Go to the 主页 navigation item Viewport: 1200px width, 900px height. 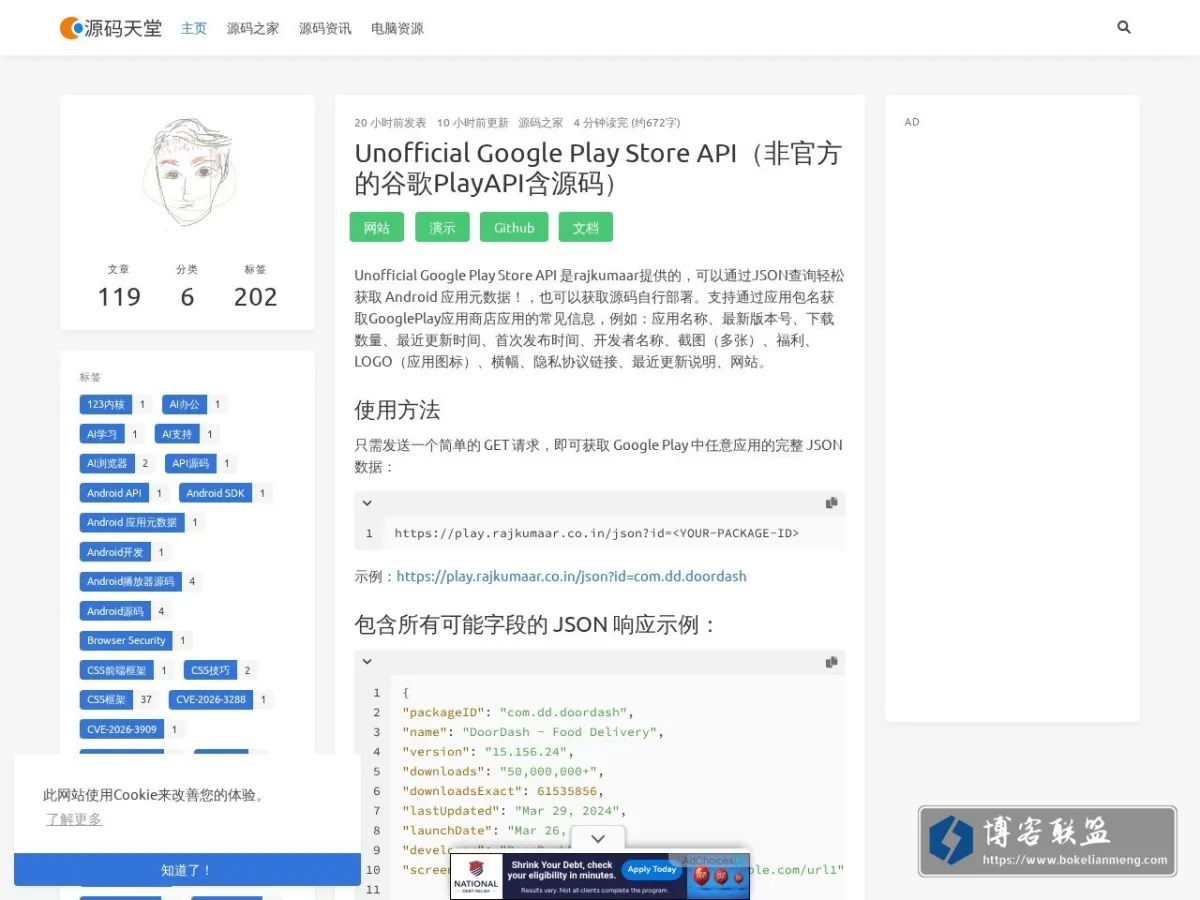click(x=194, y=28)
